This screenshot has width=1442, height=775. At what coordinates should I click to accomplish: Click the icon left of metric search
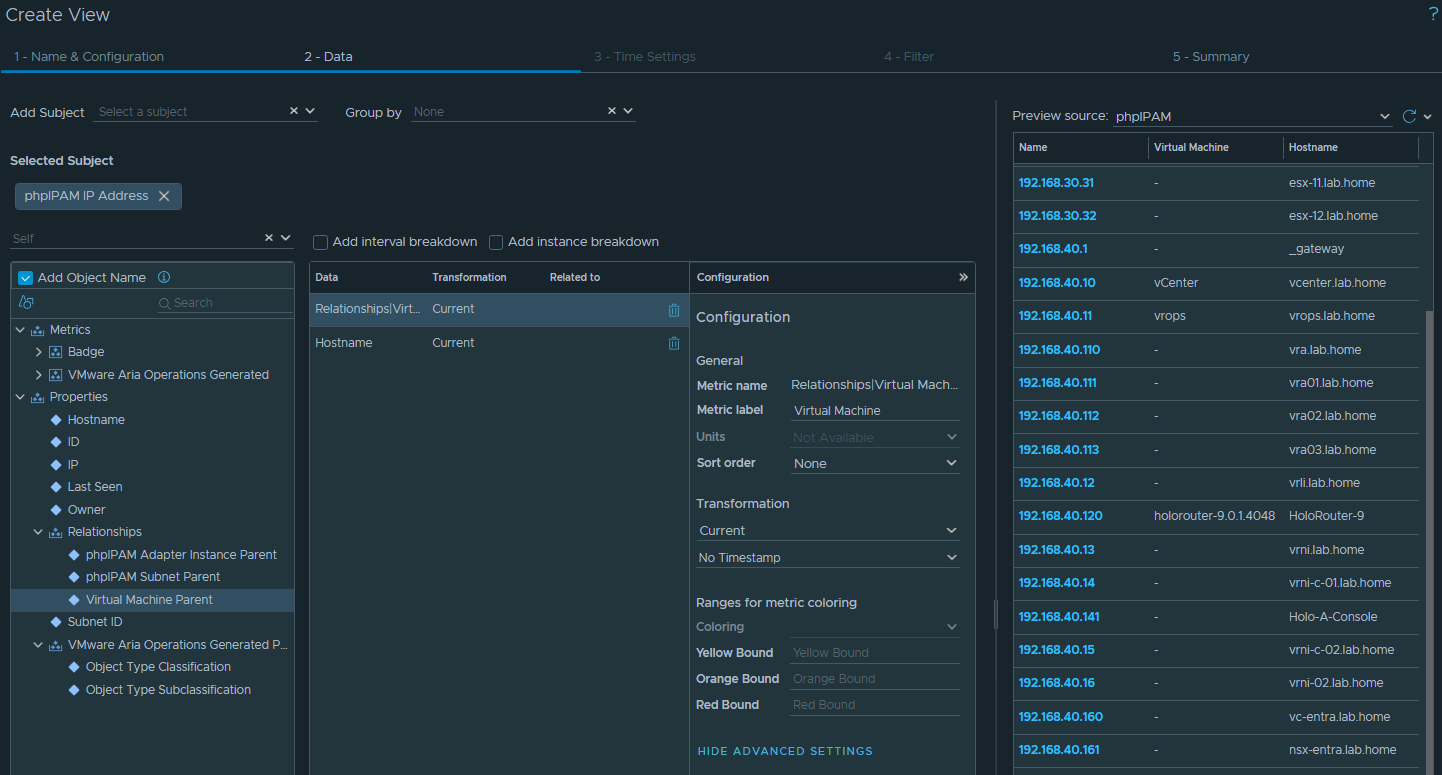click(27, 303)
